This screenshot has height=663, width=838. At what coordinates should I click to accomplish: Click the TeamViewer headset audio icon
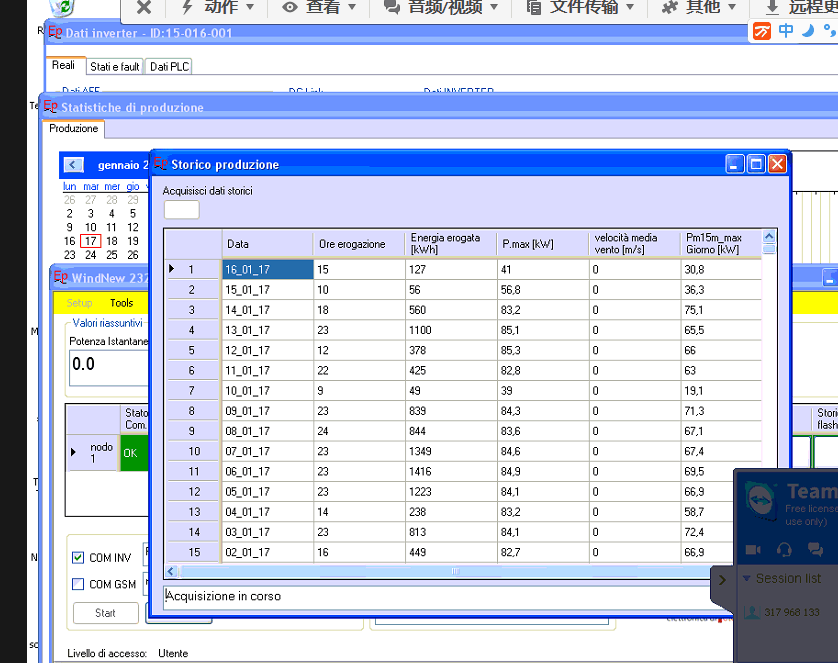click(x=784, y=549)
